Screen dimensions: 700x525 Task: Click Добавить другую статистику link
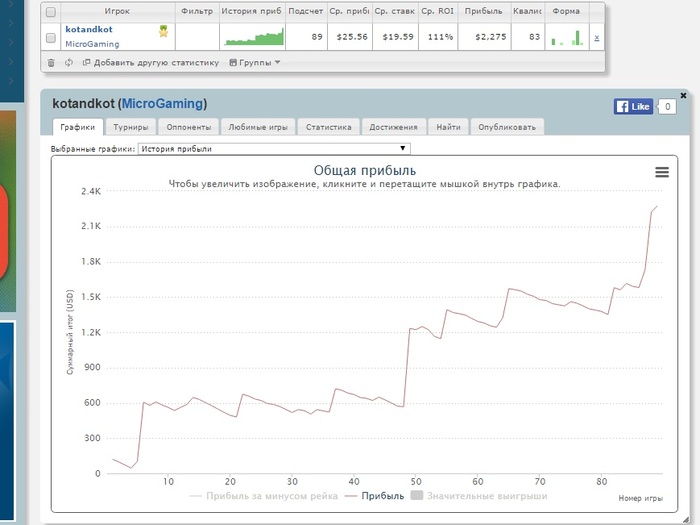coord(151,63)
